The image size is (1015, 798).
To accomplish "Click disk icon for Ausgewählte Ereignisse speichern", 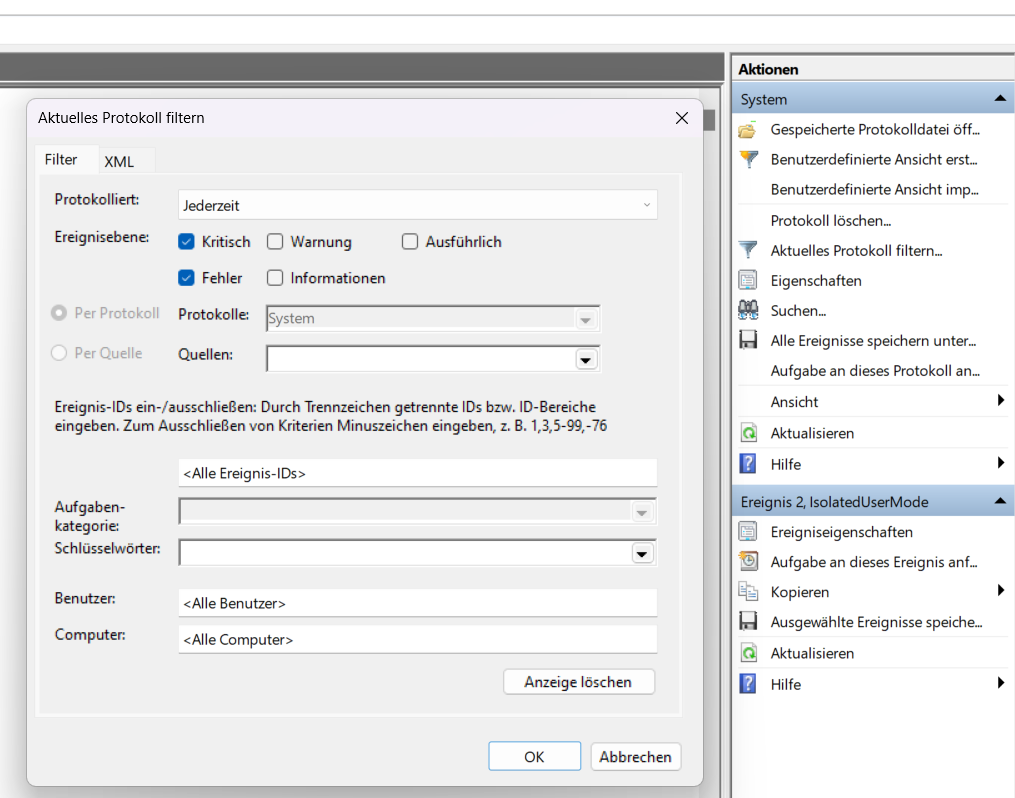I will tap(748, 622).
